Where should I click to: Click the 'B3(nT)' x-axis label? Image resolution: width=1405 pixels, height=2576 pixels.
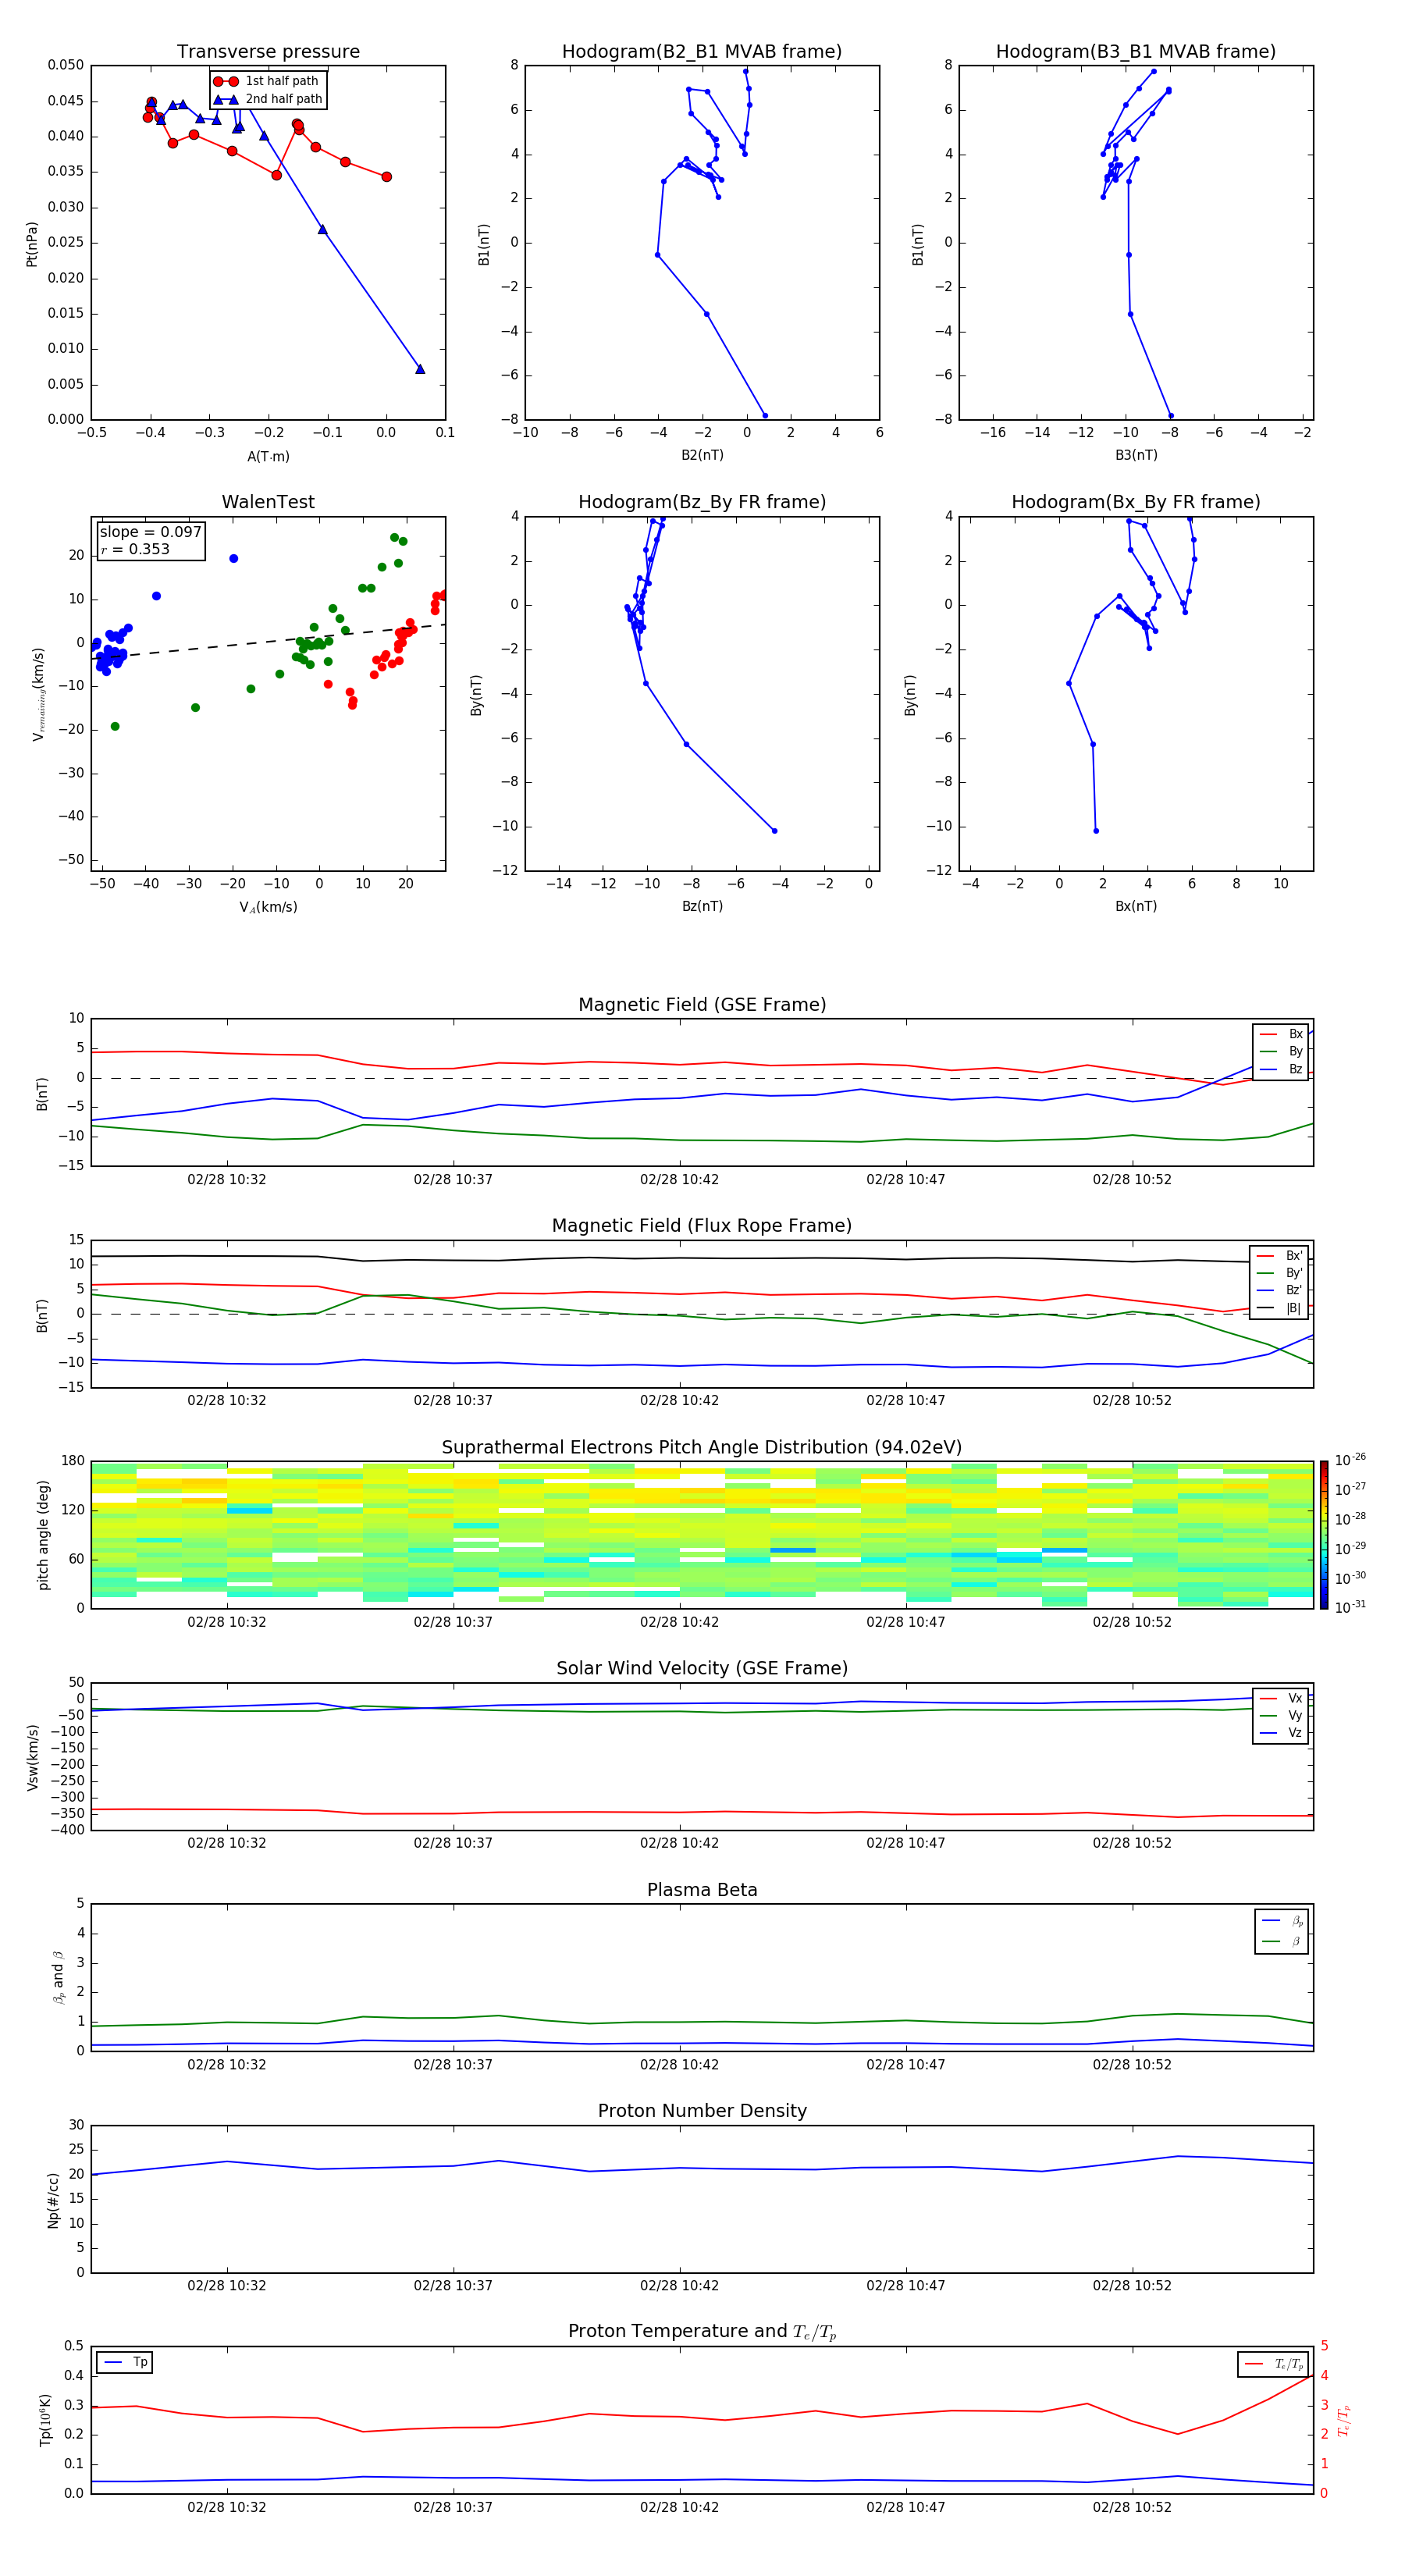click(x=1136, y=455)
